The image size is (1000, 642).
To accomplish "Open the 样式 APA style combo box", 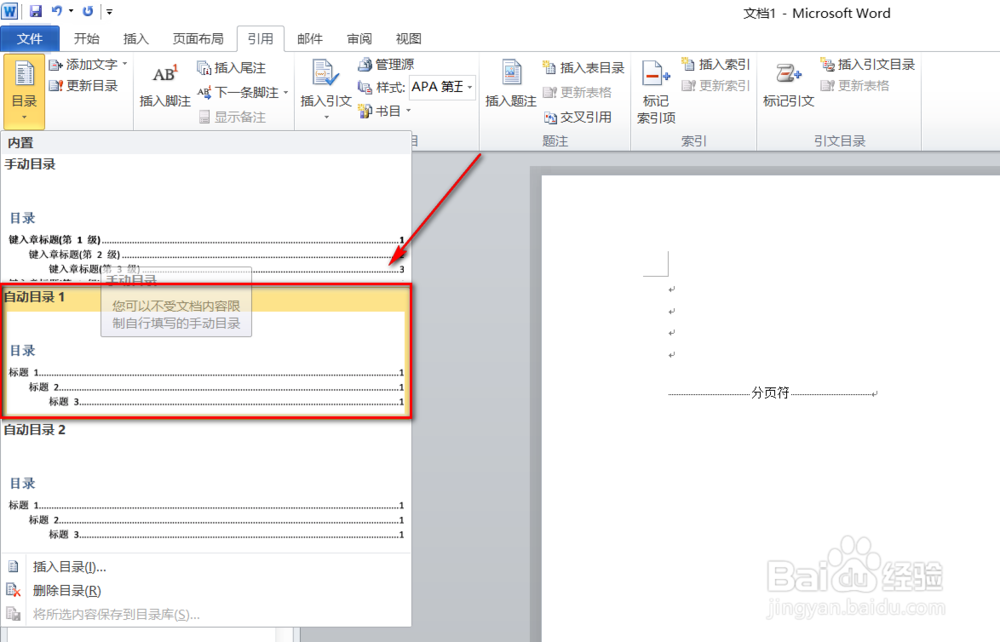I will coord(442,87).
